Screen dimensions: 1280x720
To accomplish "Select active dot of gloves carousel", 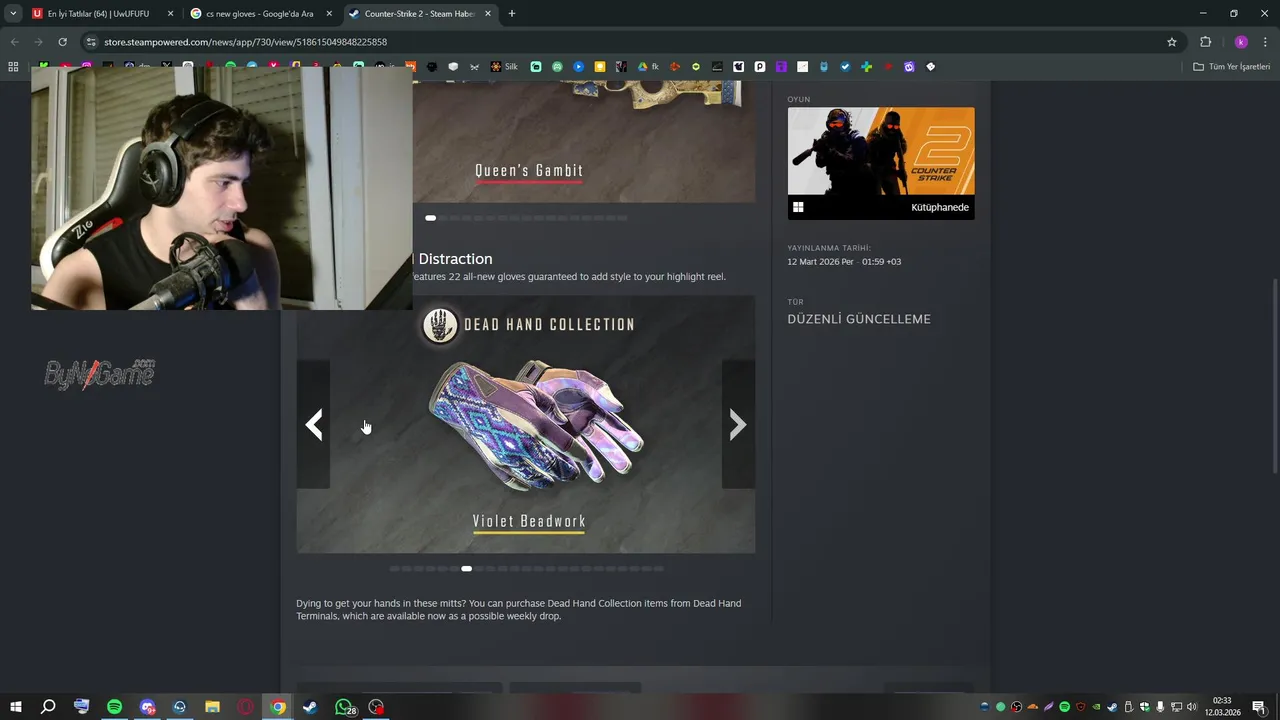I will pos(466,569).
